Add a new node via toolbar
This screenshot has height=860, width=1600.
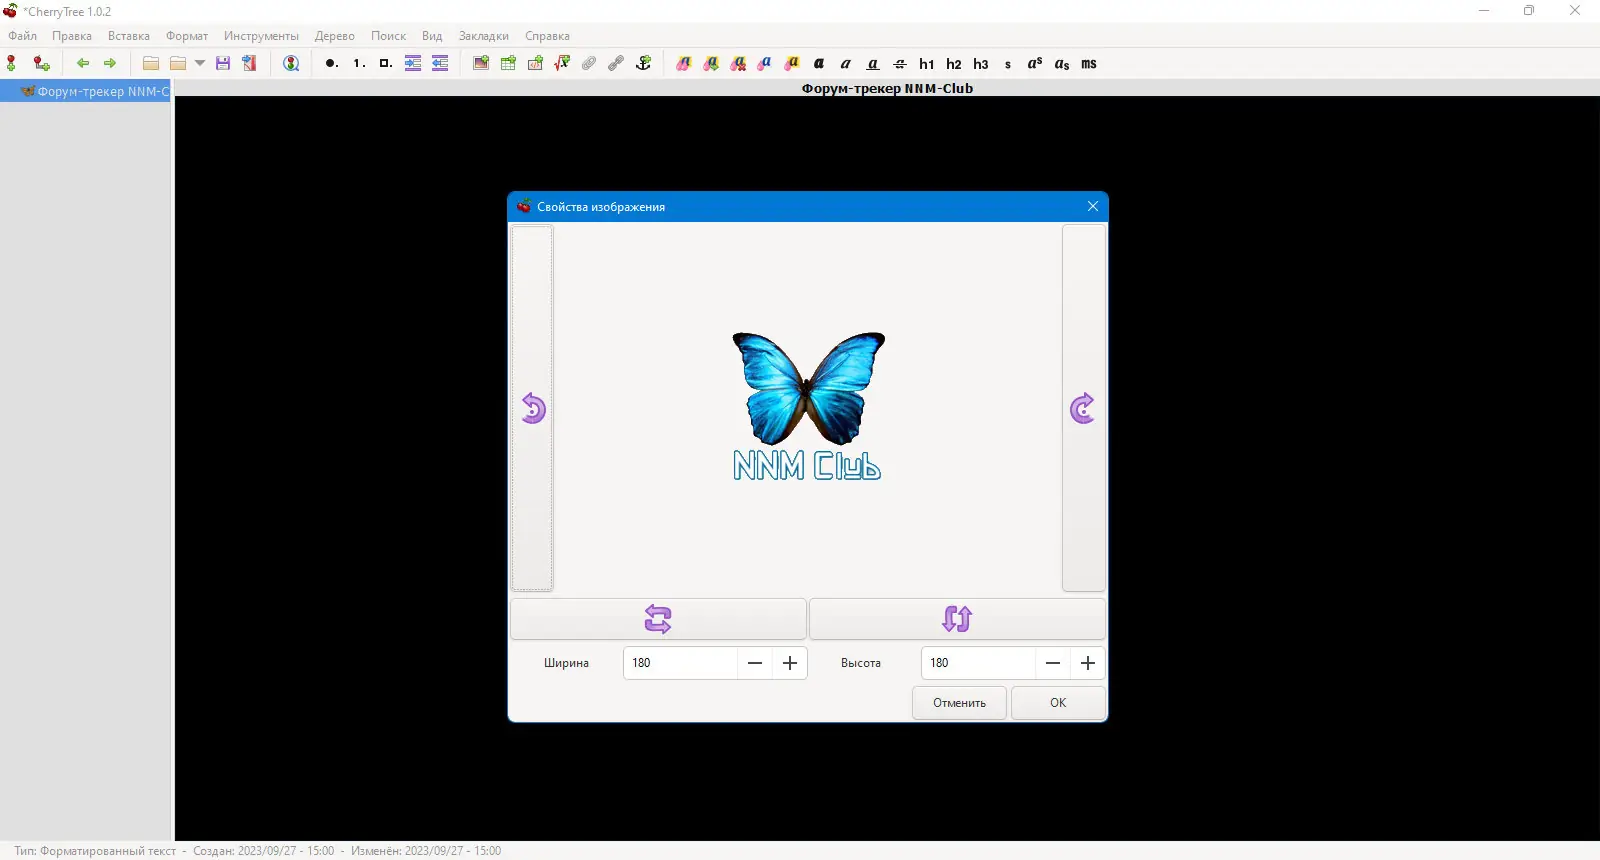coord(12,63)
